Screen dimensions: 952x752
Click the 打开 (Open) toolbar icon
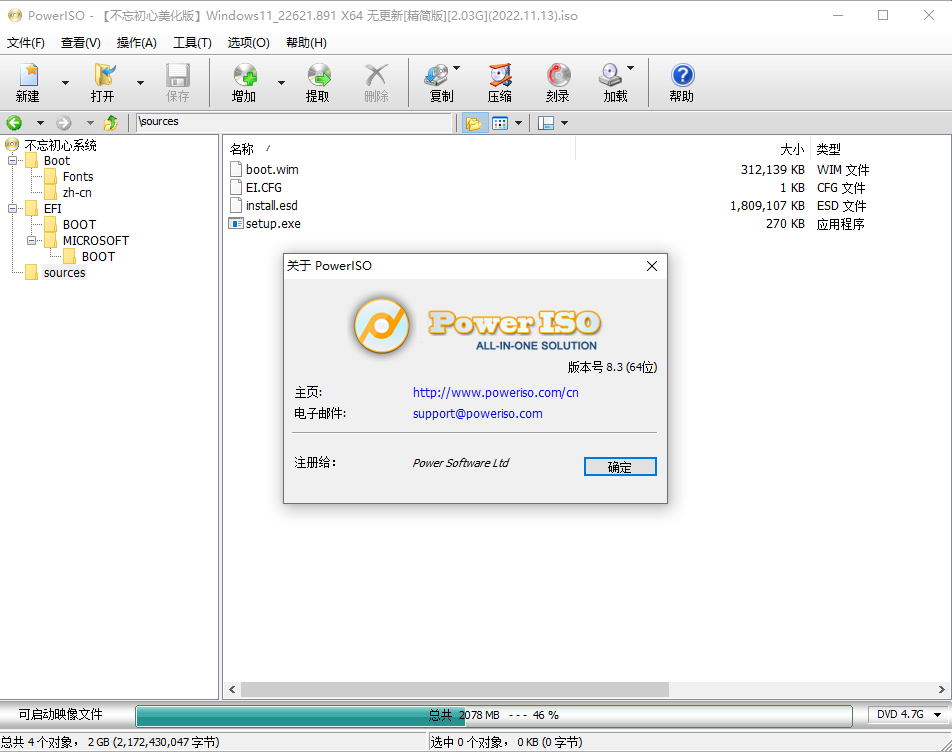(103, 82)
